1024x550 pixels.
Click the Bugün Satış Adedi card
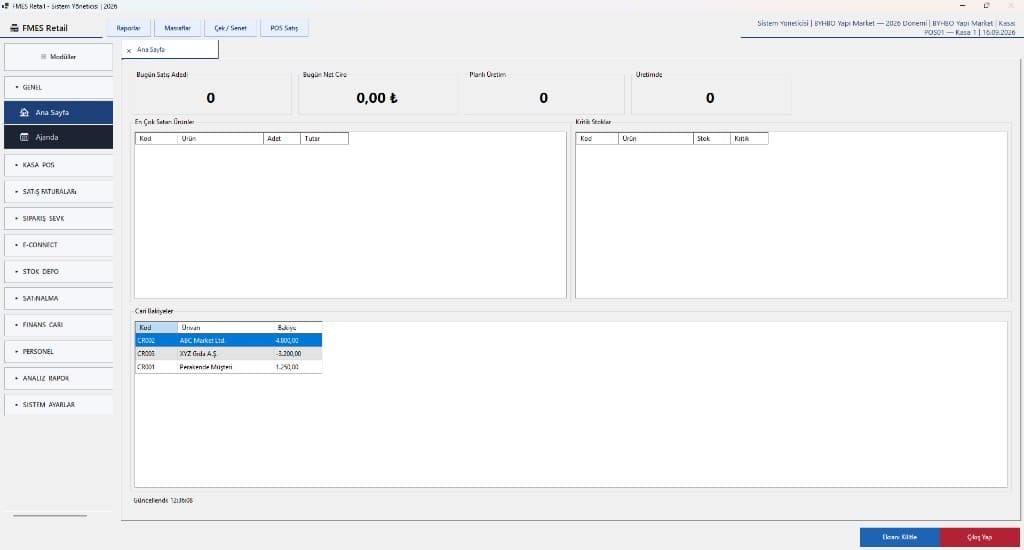click(211, 91)
